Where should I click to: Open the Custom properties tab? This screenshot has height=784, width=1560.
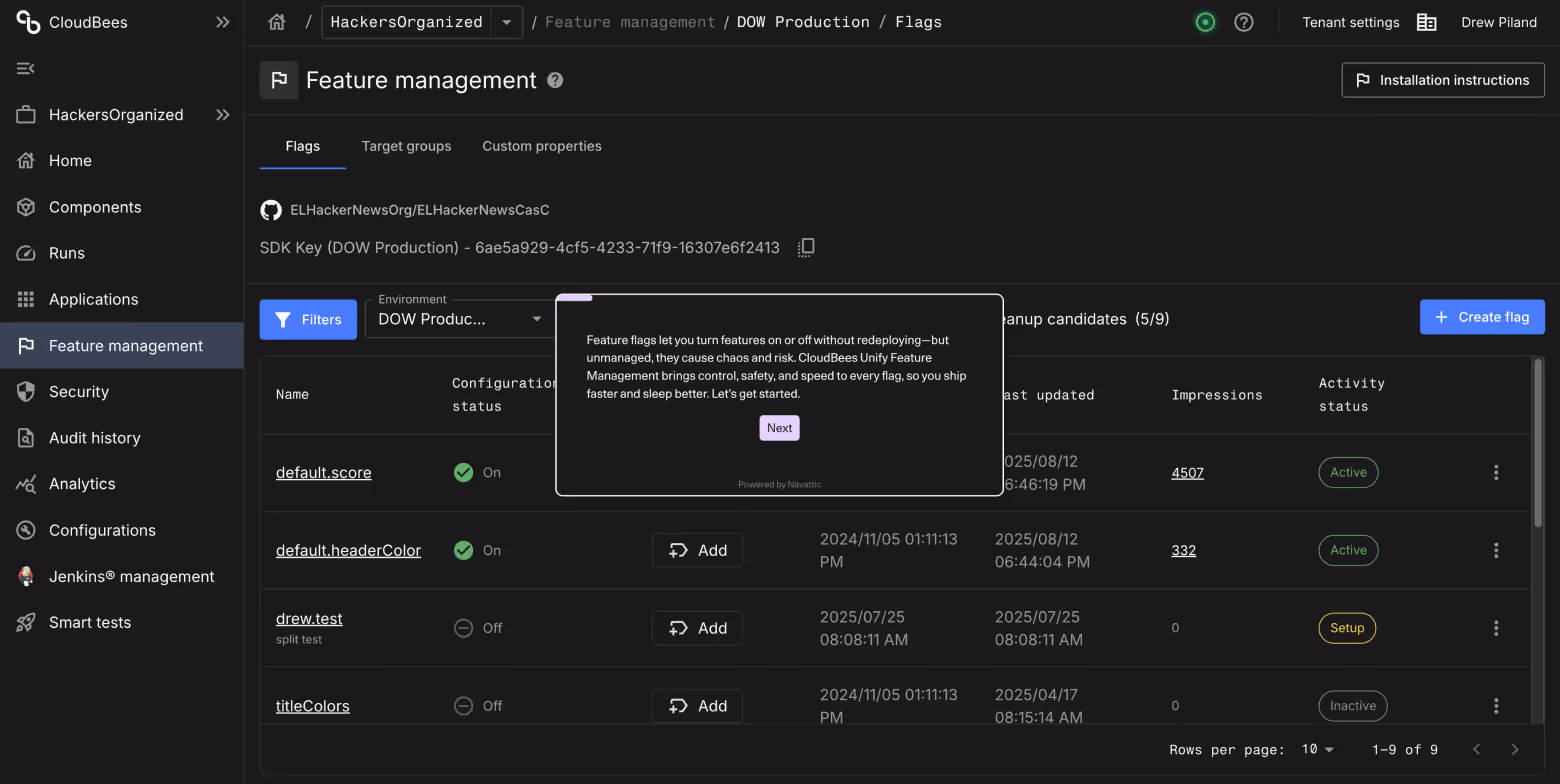(541, 146)
